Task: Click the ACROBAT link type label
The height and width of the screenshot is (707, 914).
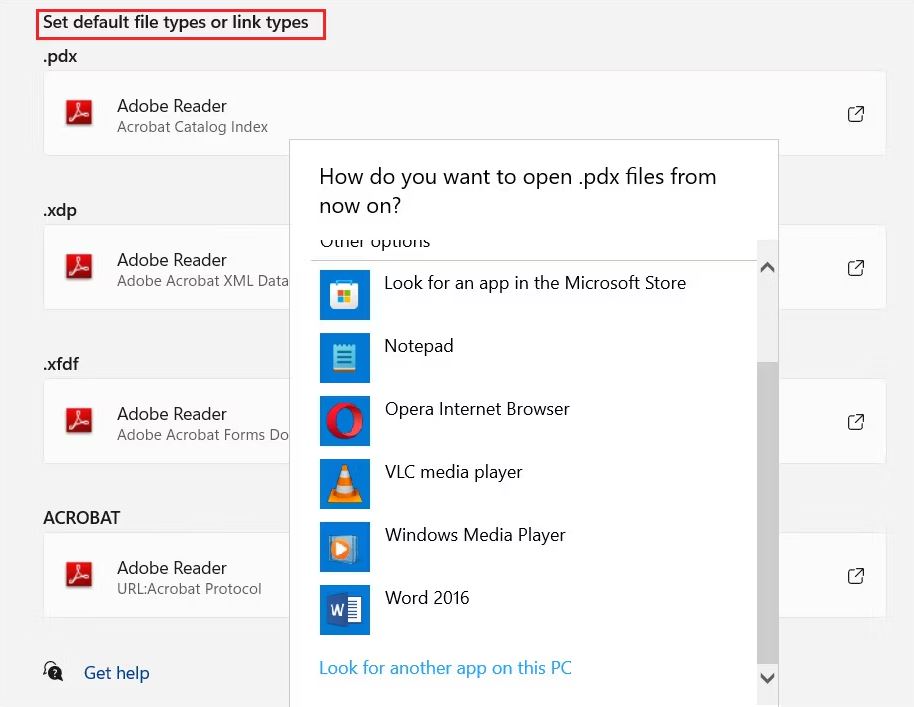Action: [x=82, y=518]
